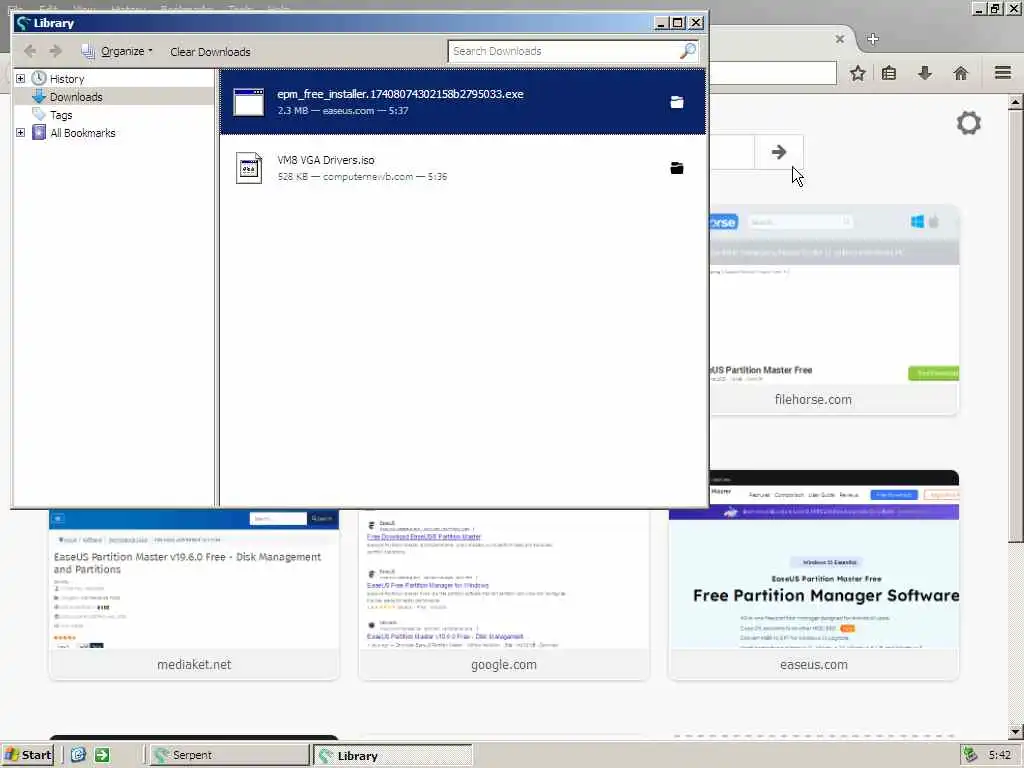Go forward with Library forward arrow
The image size is (1024, 768).
56,51
